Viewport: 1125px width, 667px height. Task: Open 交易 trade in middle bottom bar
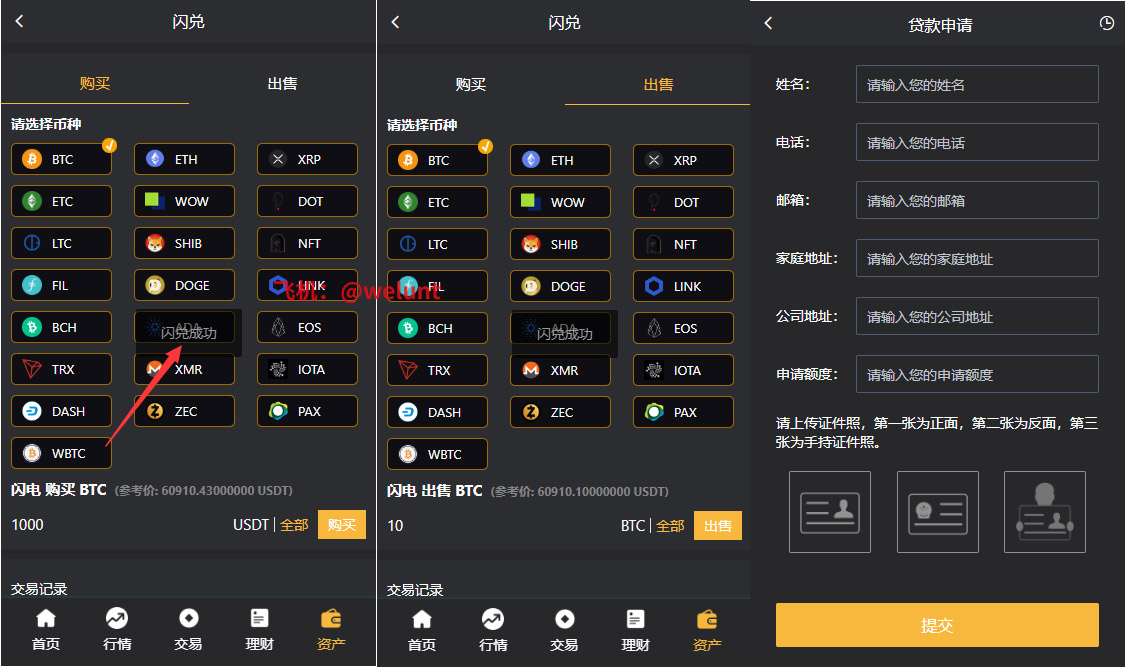pyautogui.click(x=564, y=630)
